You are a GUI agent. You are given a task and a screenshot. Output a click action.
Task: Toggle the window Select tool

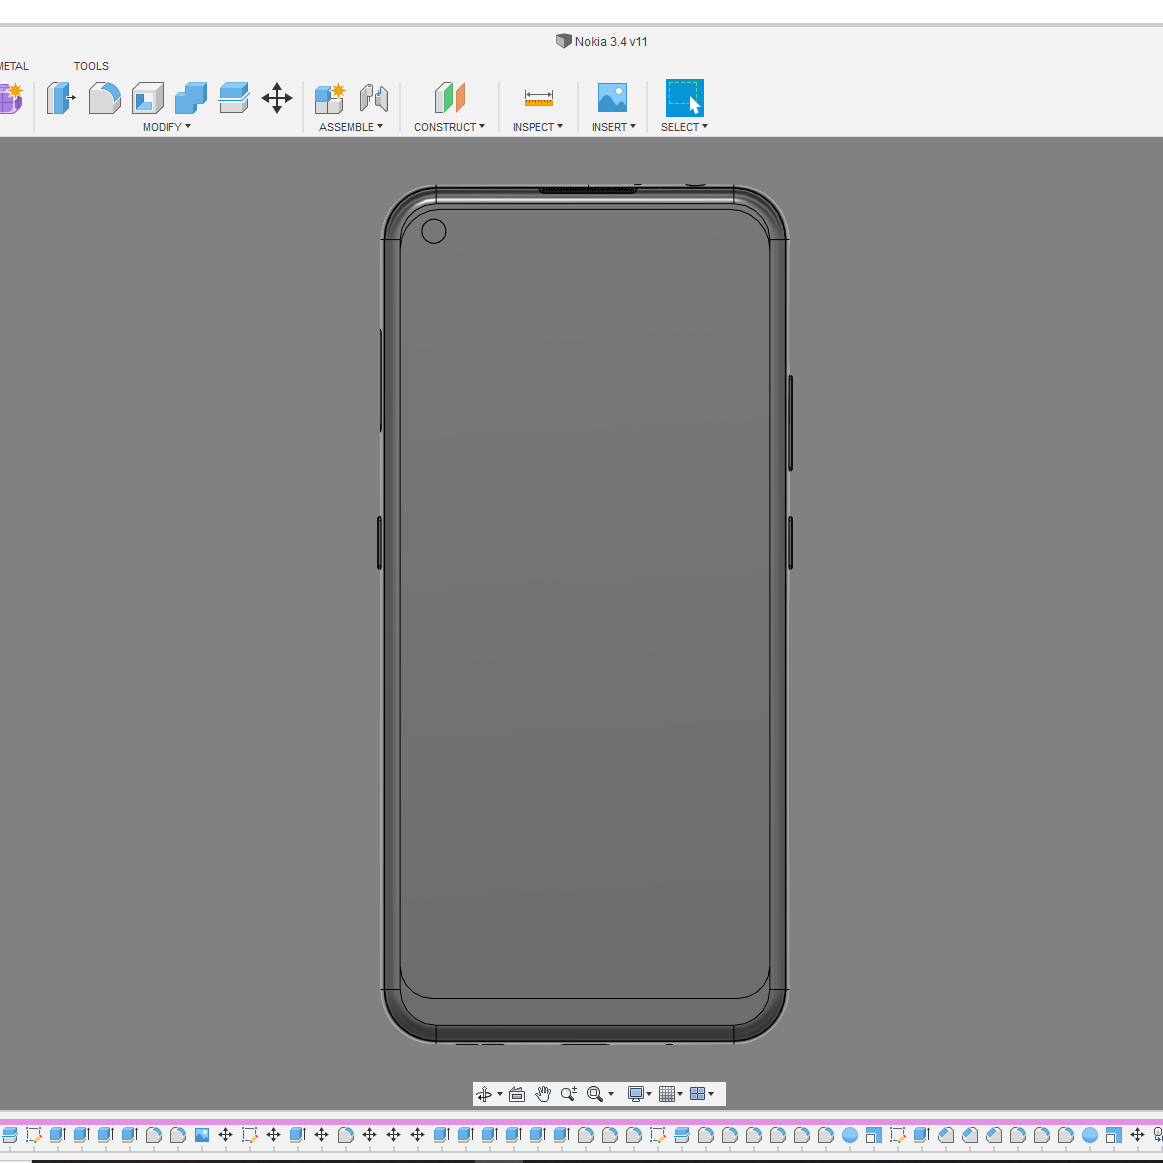pyautogui.click(x=684, y=98)
